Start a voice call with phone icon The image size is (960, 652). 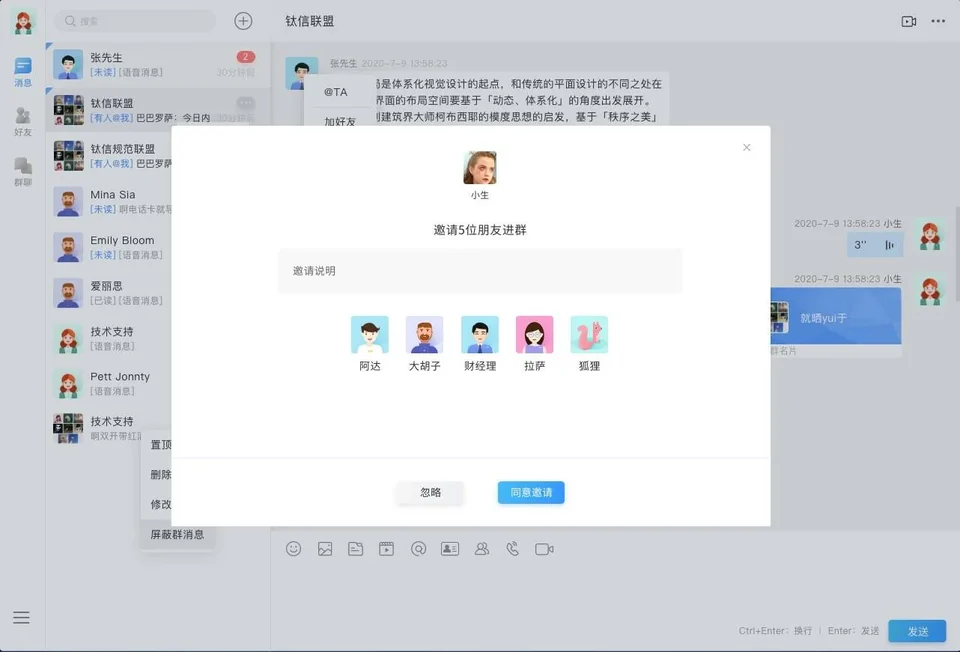point(512,549)
